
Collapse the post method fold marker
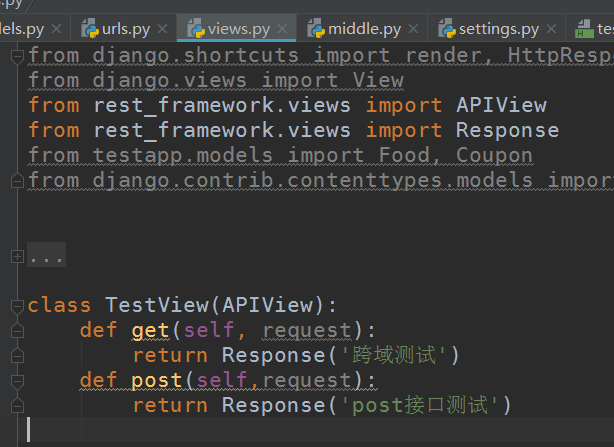15,381
